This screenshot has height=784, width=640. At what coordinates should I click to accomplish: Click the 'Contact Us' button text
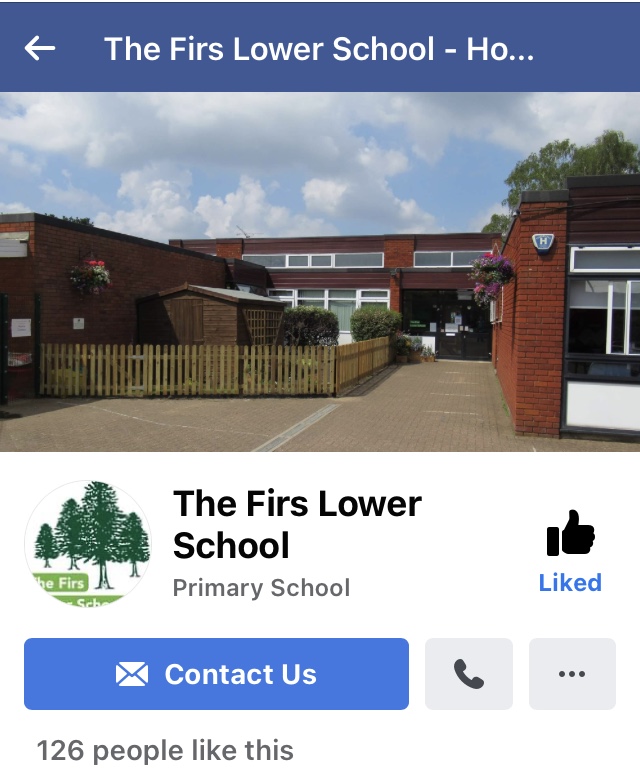(x=240, y=674)
